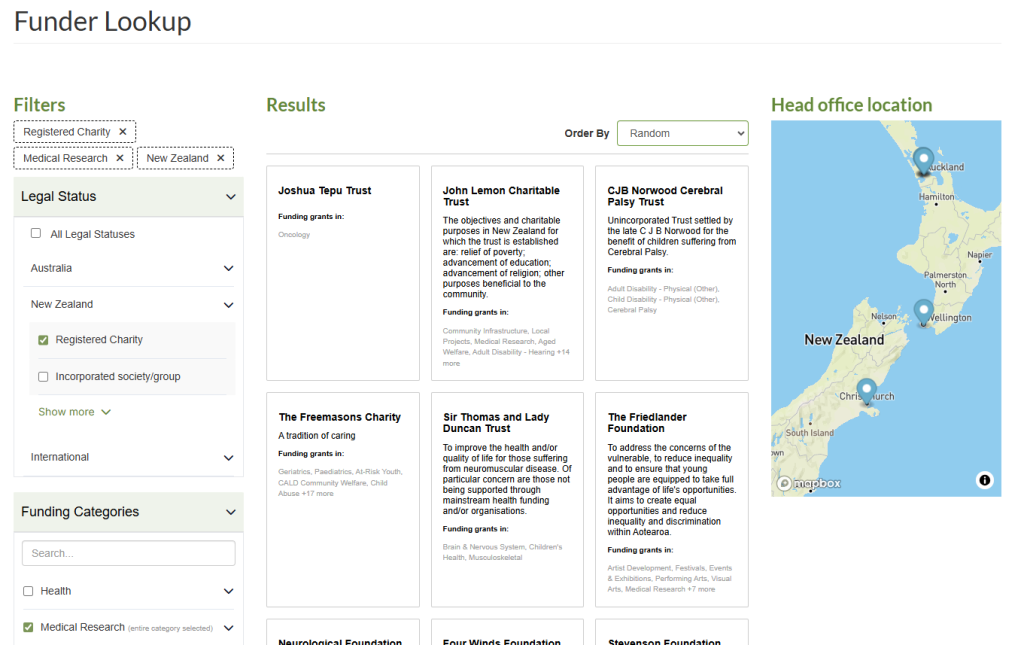Click the Christchurch map pin marker

coord(866,390)
